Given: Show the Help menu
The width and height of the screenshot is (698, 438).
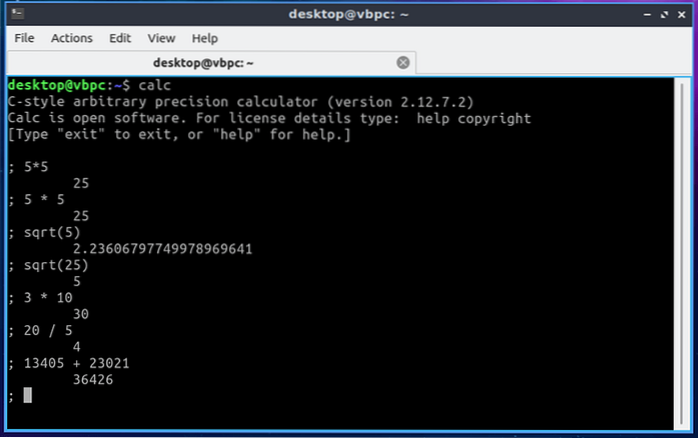Looking at the screenshot, I should click(204, 38).
